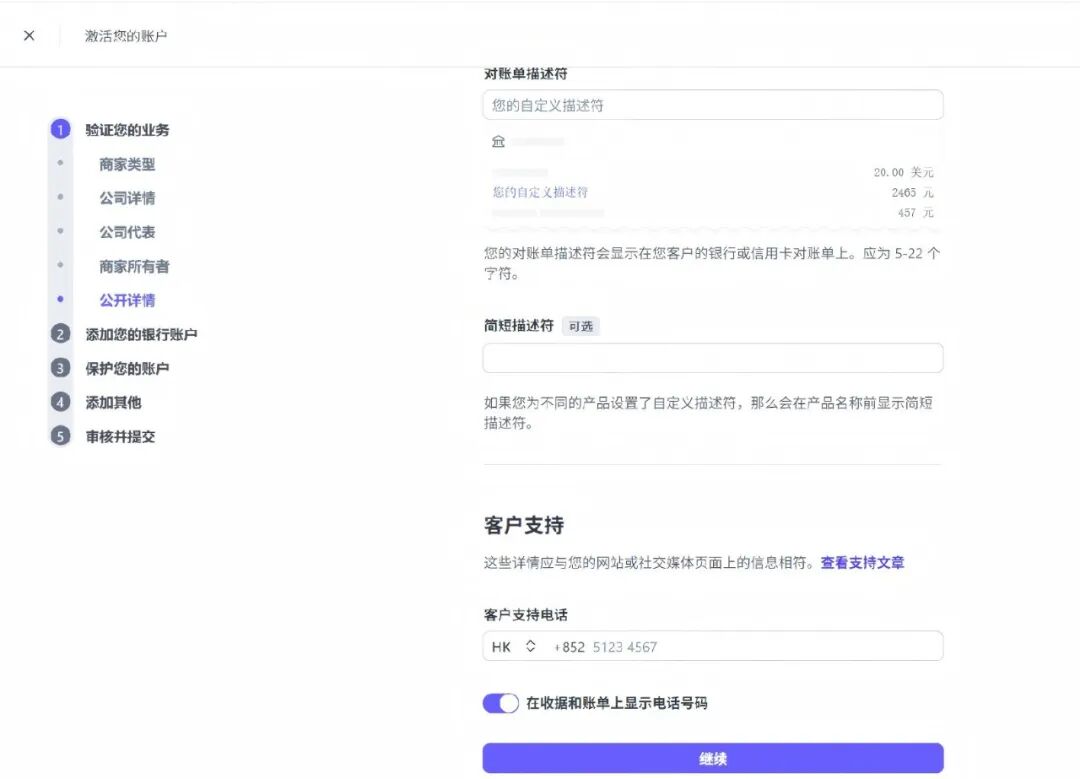Click the 对账单描述符 input field
1080x779 pixels.
click(712, 105)
